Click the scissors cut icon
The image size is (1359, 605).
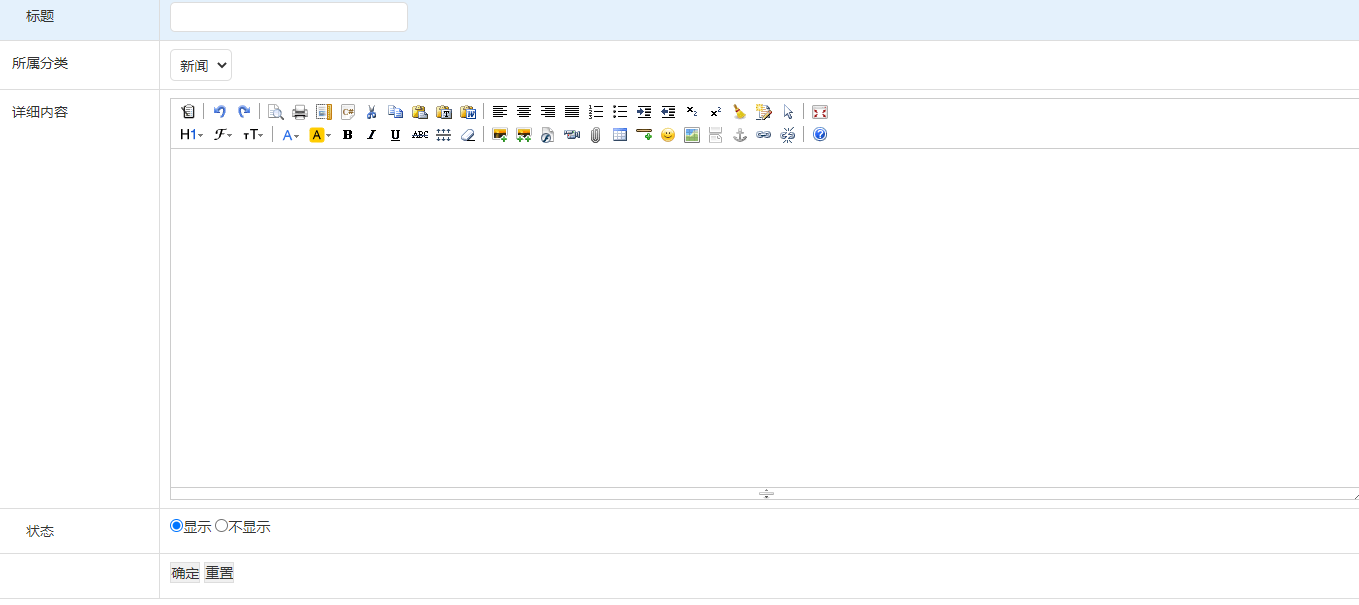point(371,112)
